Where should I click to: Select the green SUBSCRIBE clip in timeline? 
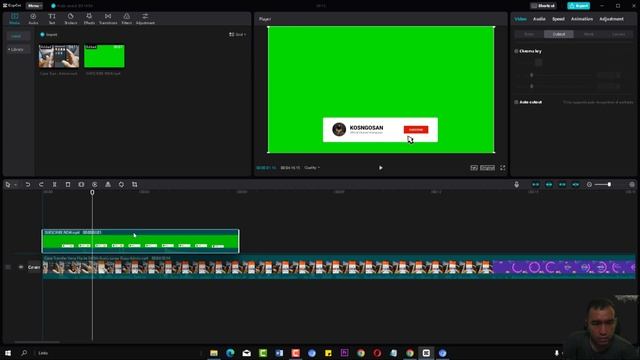(x=140, y=241)
